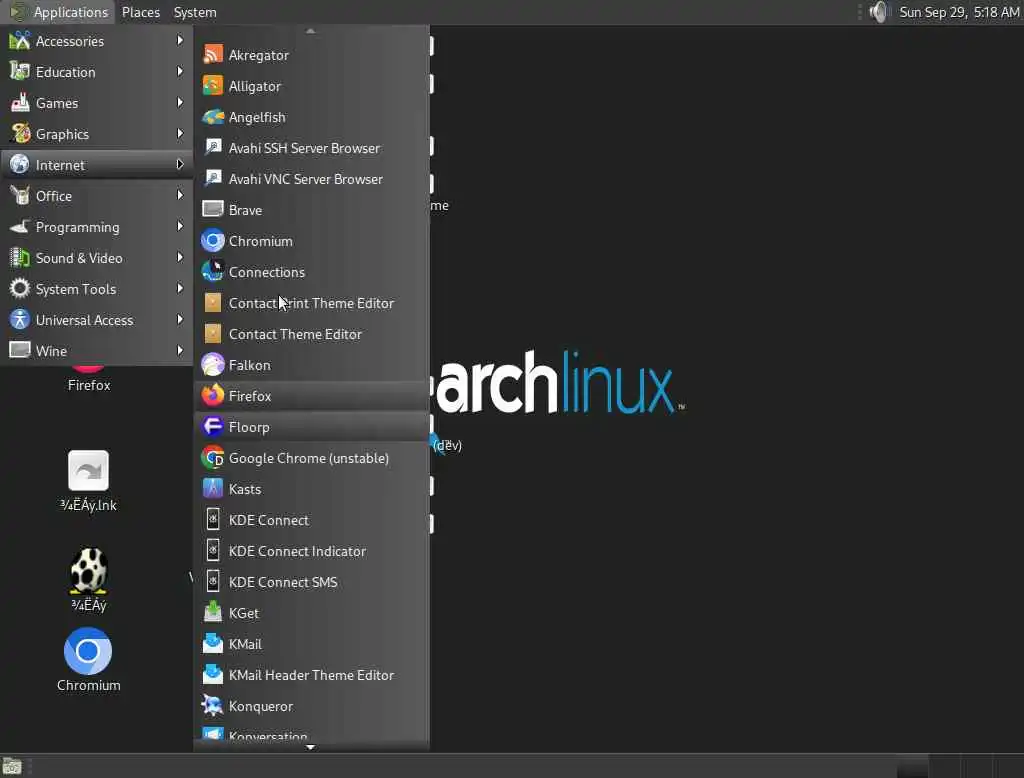Expand the System Tools submenu arrow
1024x778 pixels.
[x=180, y=288]
